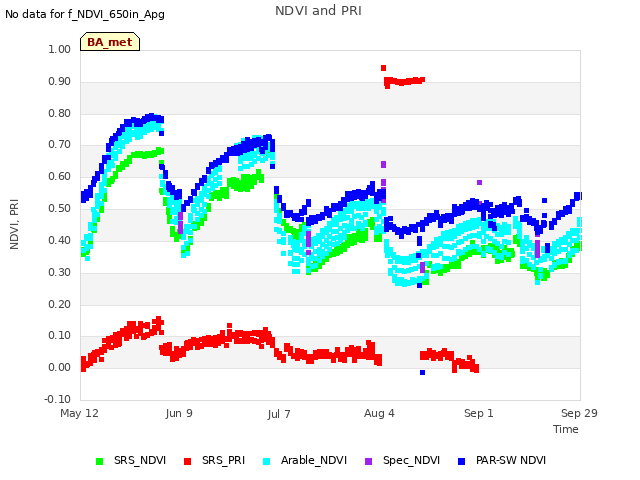Click the blue PAR-SW NDVI legend swatch
This screenshot has height=480, width=640.
[x=462, y=461]
